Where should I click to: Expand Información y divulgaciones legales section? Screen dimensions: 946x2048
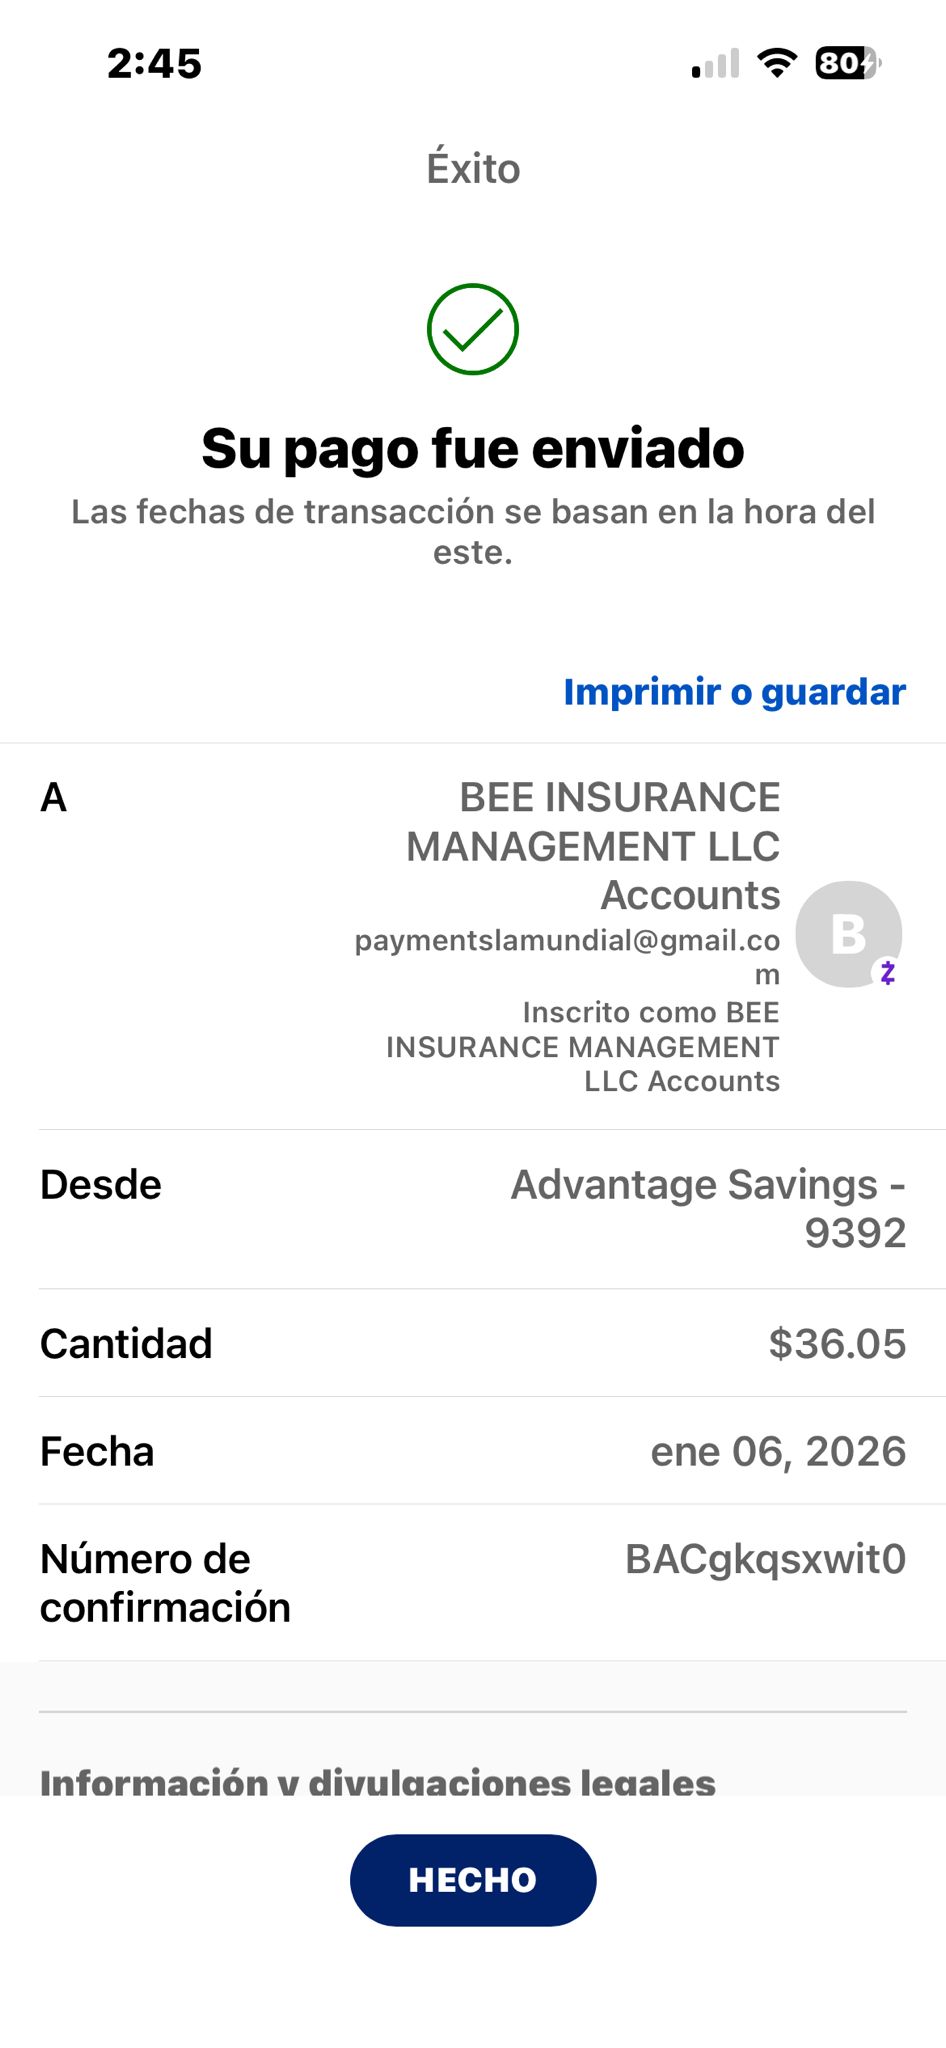point(377,1782)
